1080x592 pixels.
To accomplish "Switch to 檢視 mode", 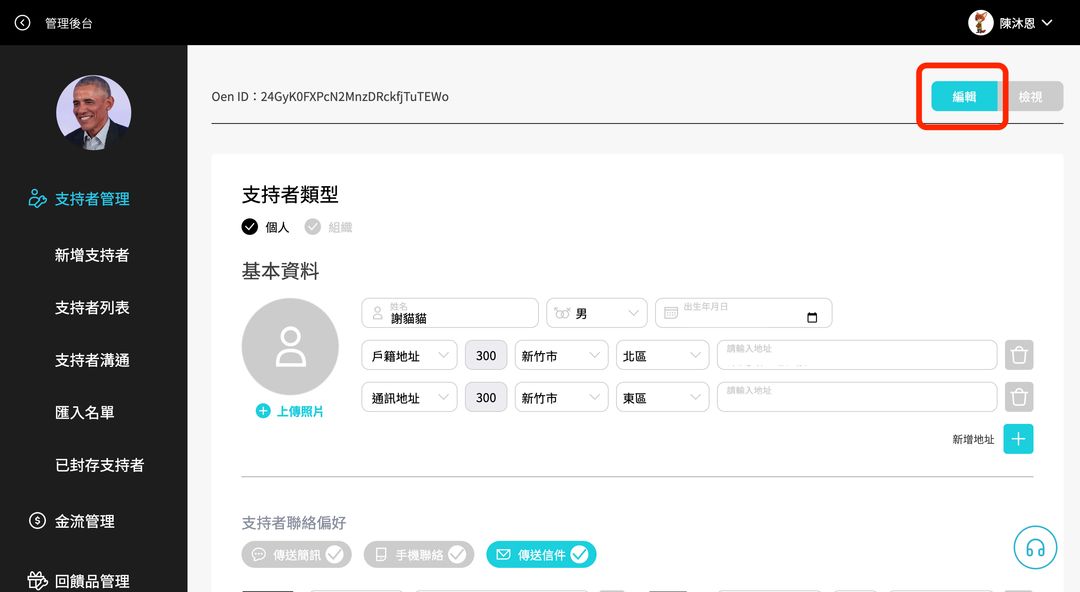I will tap(1030, 96).
